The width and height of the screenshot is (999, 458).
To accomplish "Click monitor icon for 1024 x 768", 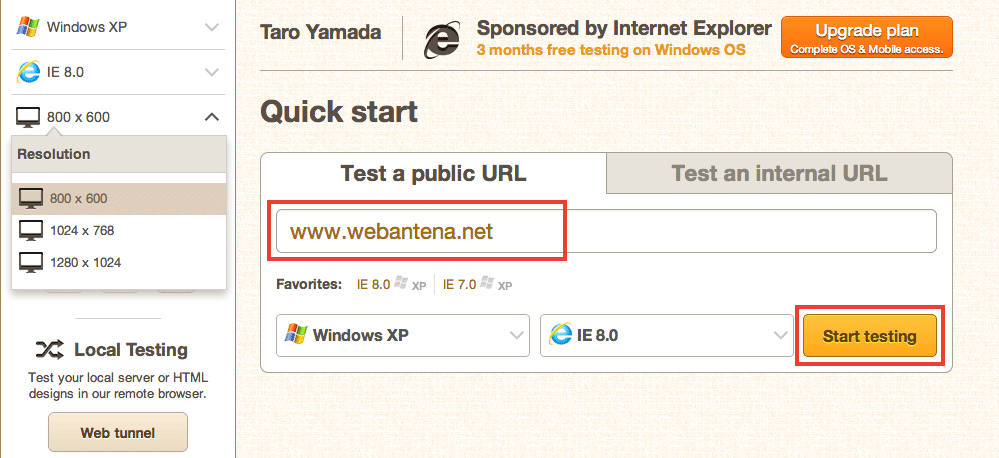I will pos(31,231).
